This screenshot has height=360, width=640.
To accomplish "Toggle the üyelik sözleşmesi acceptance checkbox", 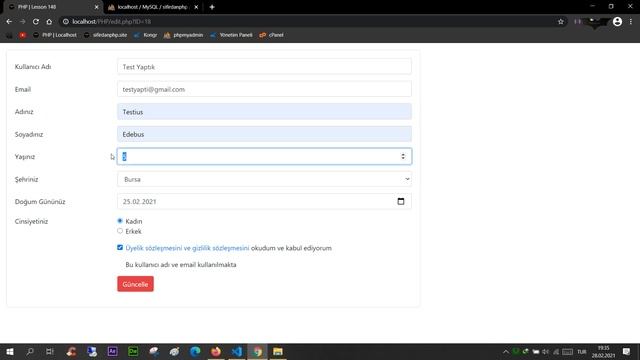I will point(120,248).
